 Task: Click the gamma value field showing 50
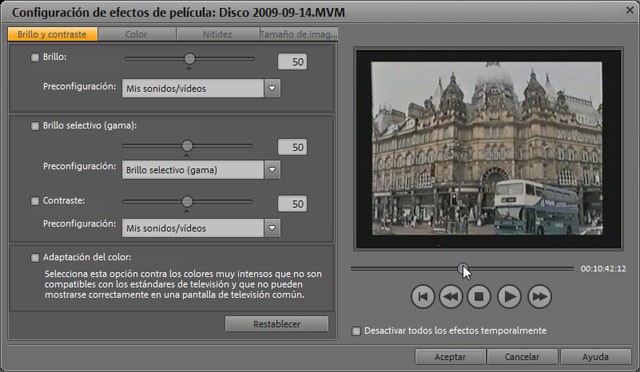292,147
